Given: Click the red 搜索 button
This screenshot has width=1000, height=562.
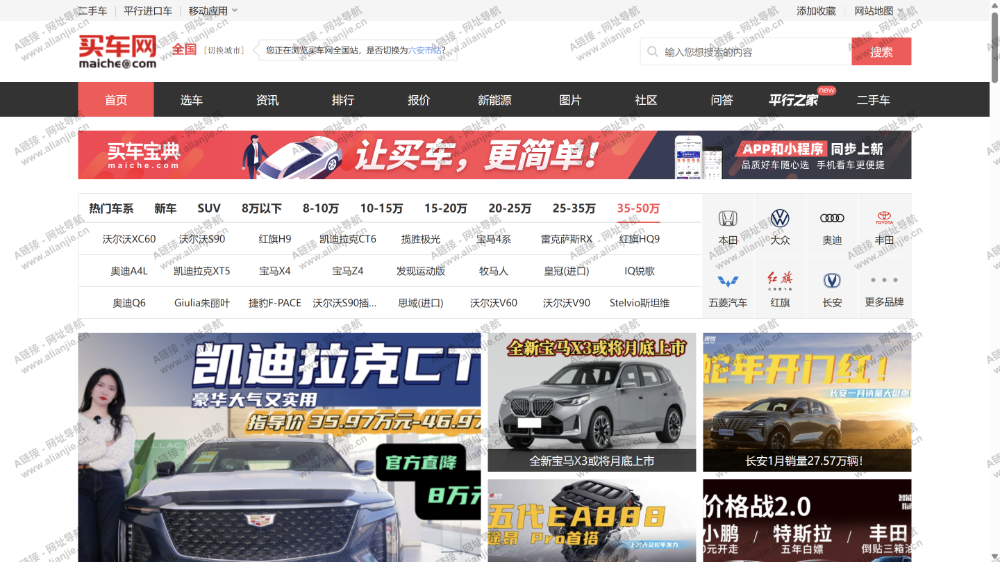Looking at the screenshot, I should (881, 52).
